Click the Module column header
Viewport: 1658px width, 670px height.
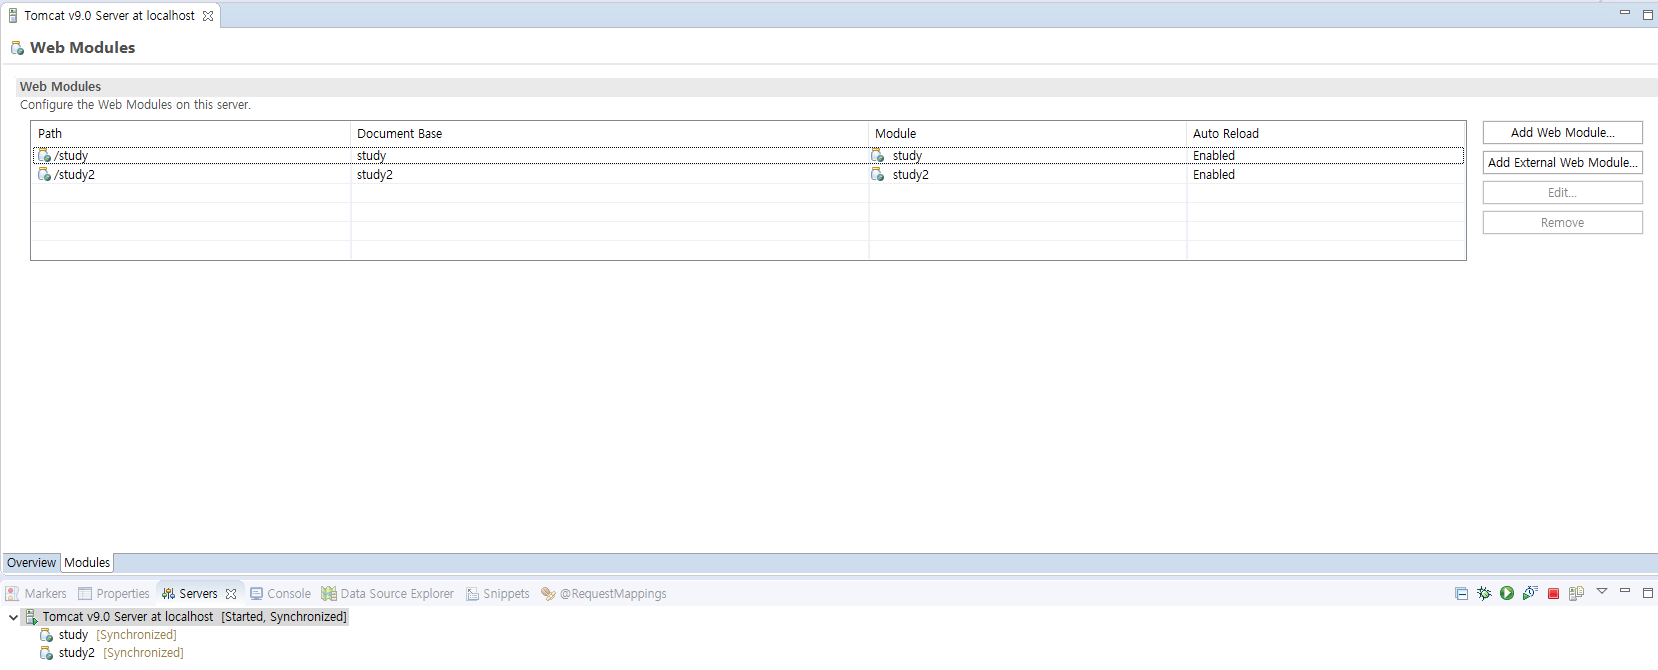point(1027,133)
